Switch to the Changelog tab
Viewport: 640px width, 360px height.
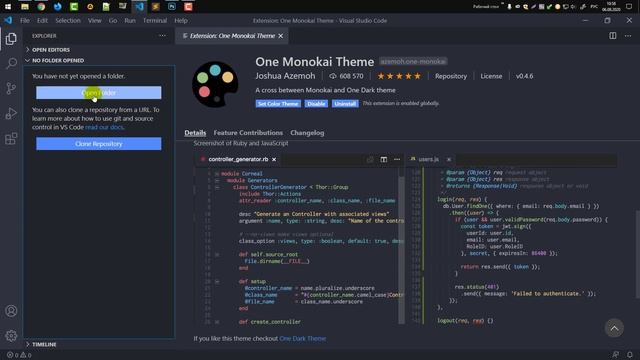click(x=307, y=133)
